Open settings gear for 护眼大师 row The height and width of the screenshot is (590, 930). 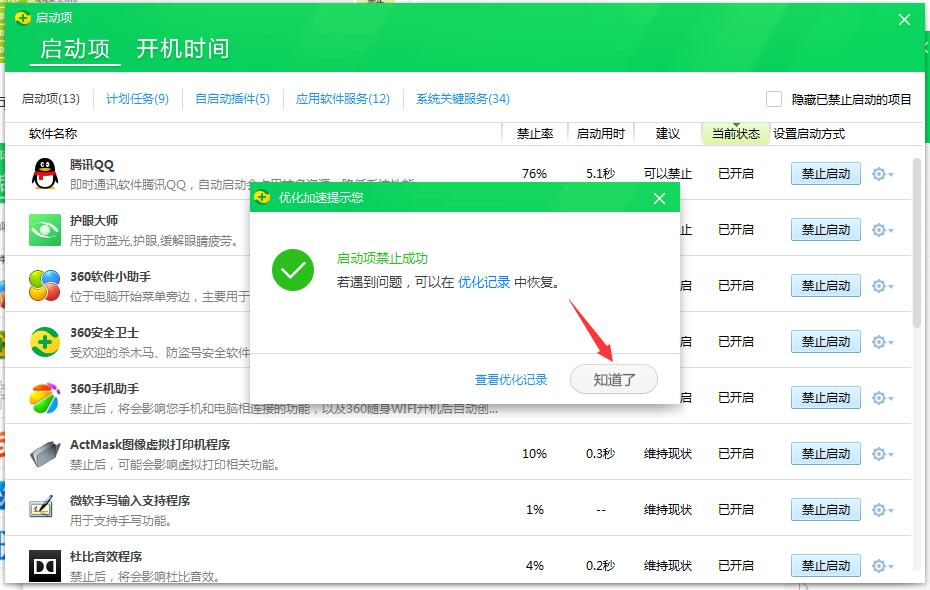pos(883,230)
